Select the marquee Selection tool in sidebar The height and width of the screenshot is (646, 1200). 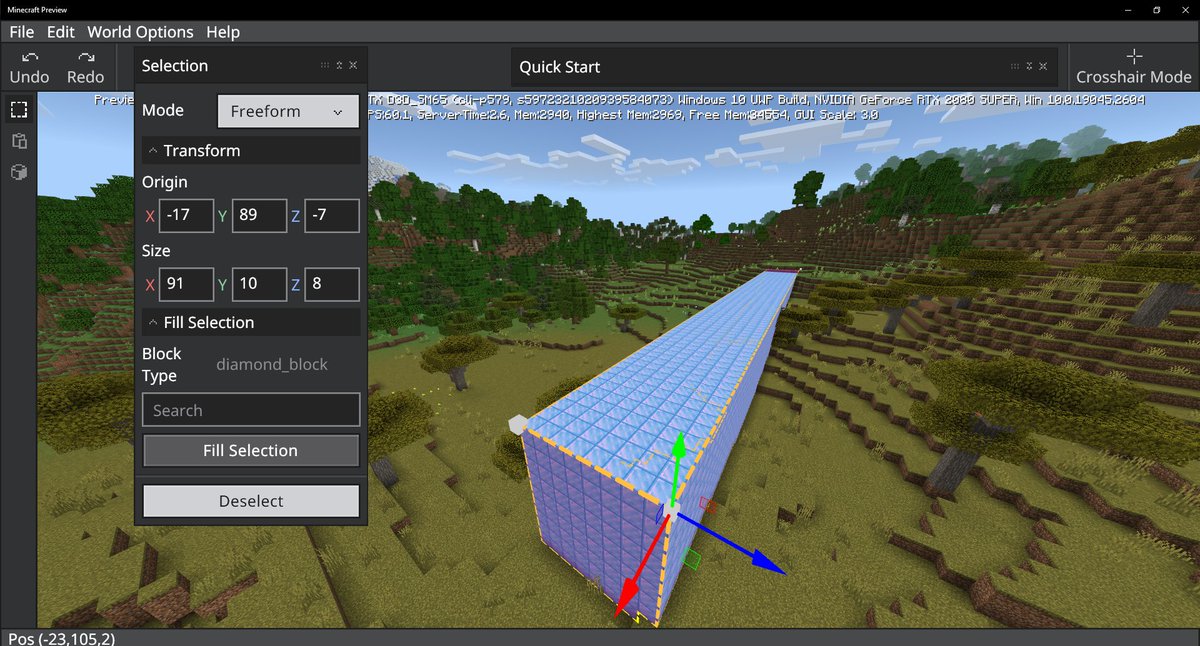[19, 109]
